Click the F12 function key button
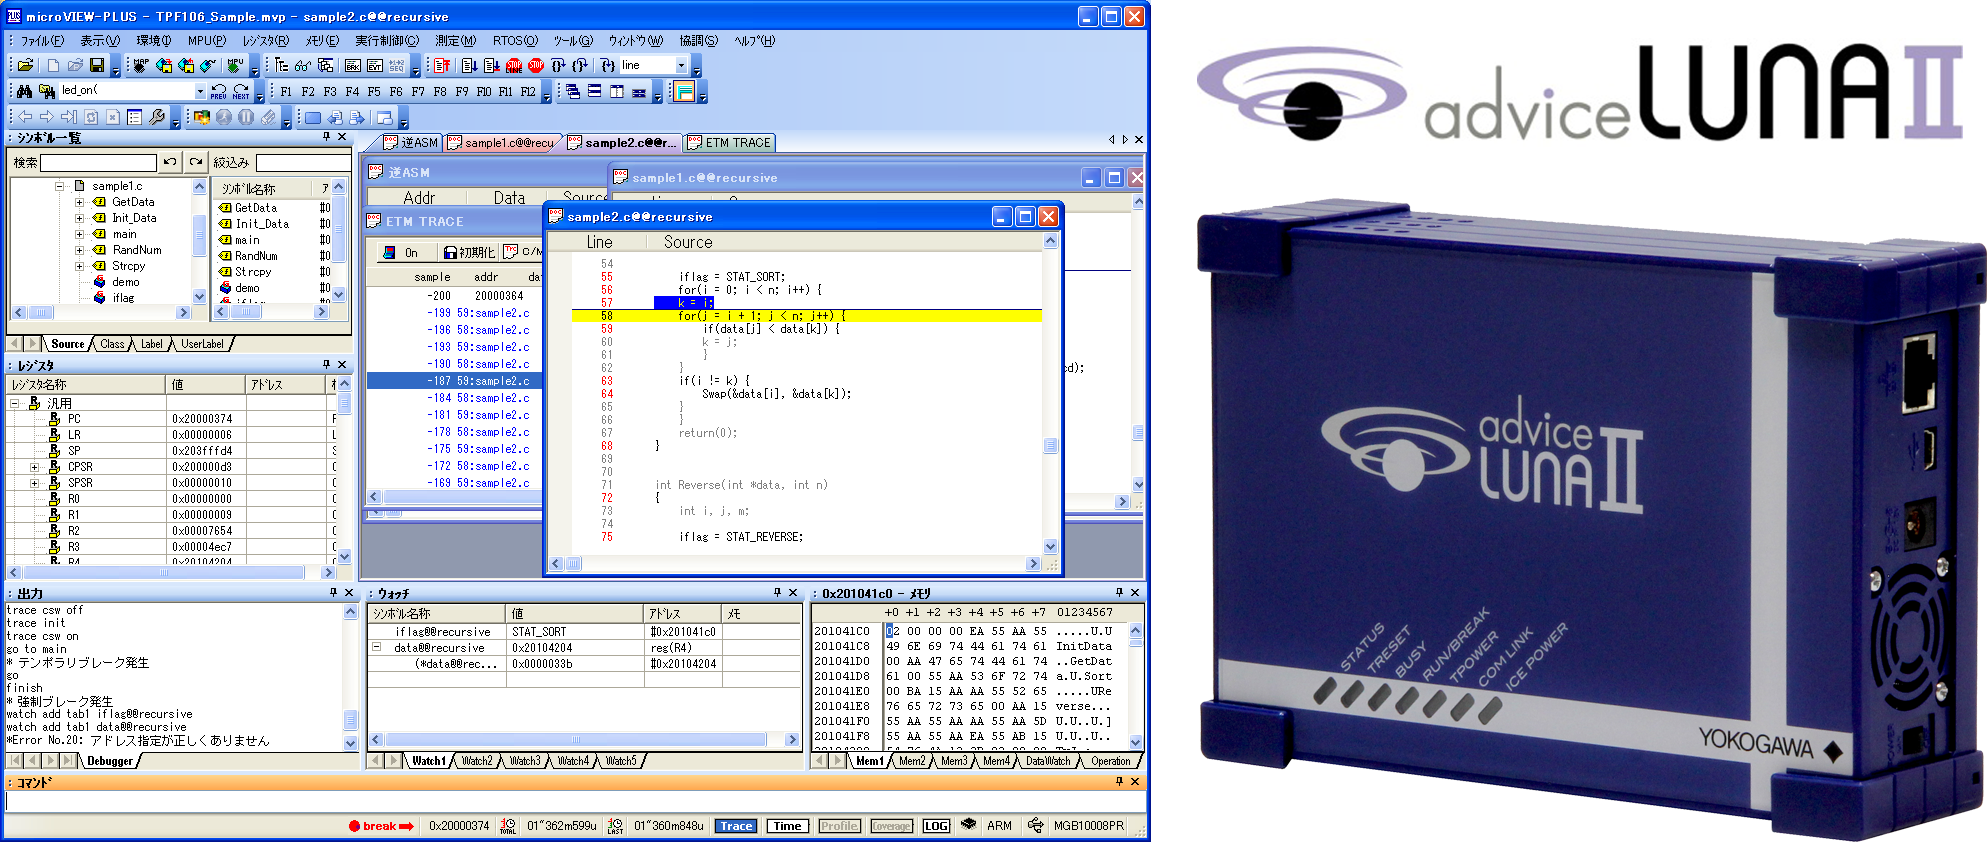Image resolution: width=1987 pixels, height=842 pixels. point(528,91)
